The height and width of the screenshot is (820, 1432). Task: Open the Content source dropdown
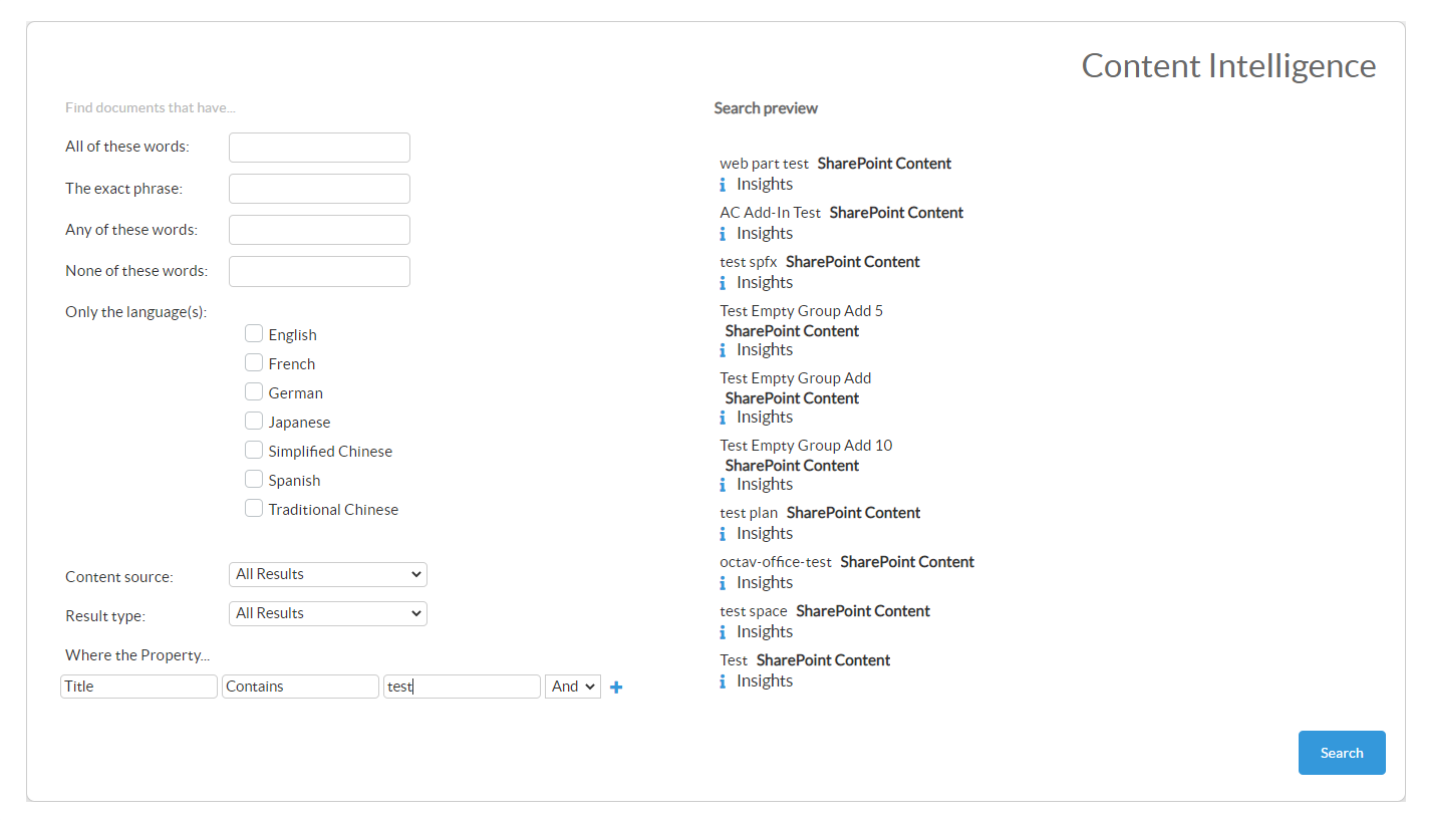pyautogui.click(x=327, y=574)
